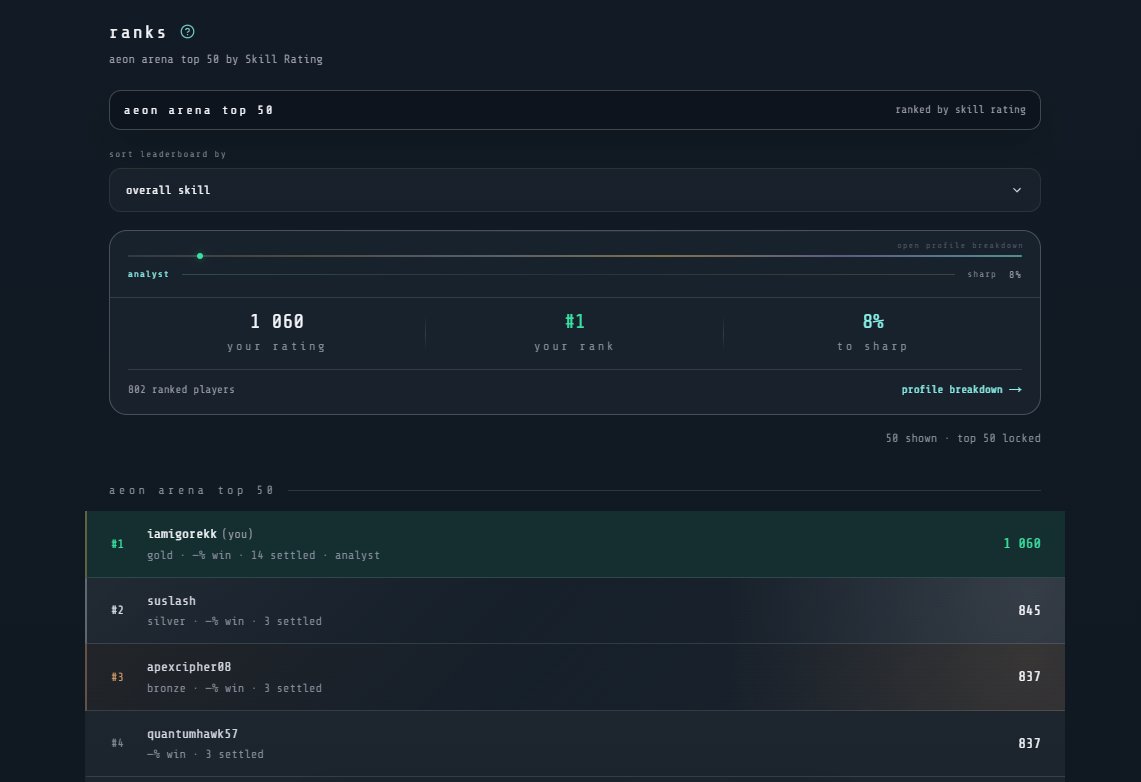The width and height of the screenshot is (1141, 782).
Task: Open the profile breakdown link
Action: (x=961, y=389)
